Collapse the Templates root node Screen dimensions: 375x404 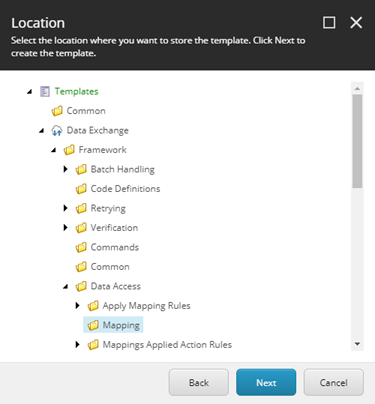tap(30, 91)
